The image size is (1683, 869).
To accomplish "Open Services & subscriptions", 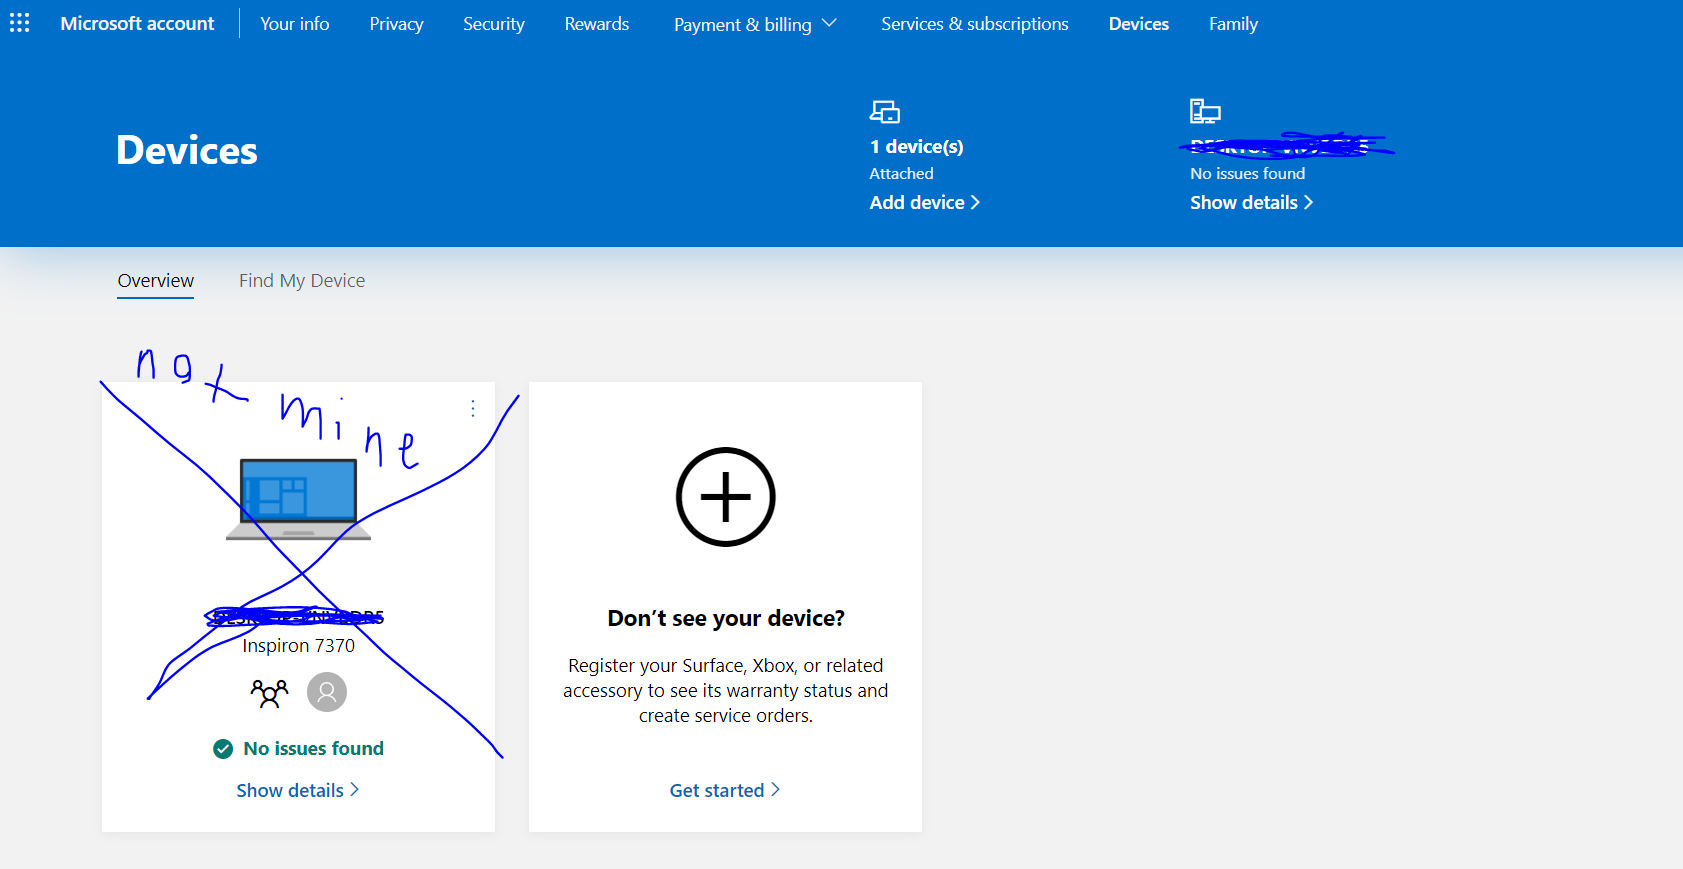I will [974, 24].
